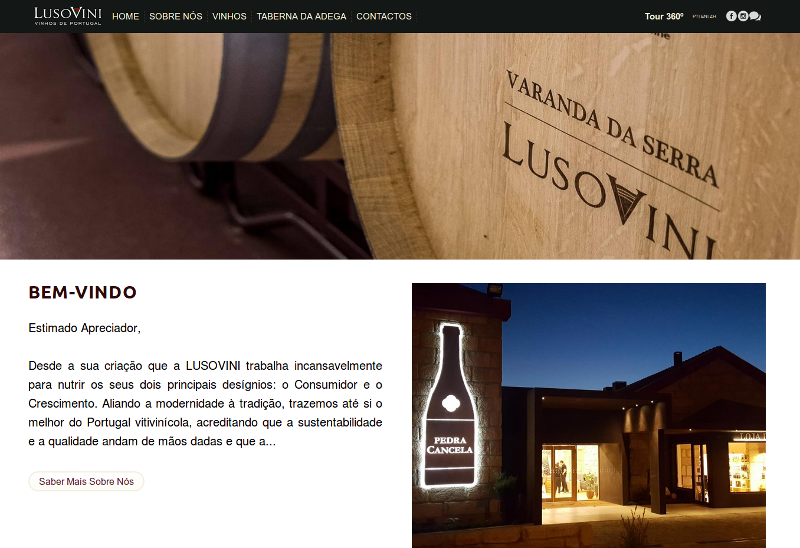The width and height of the screenshot is (800, 548).
Task: Open the chat bubbles icon
Action: point(755,16)
